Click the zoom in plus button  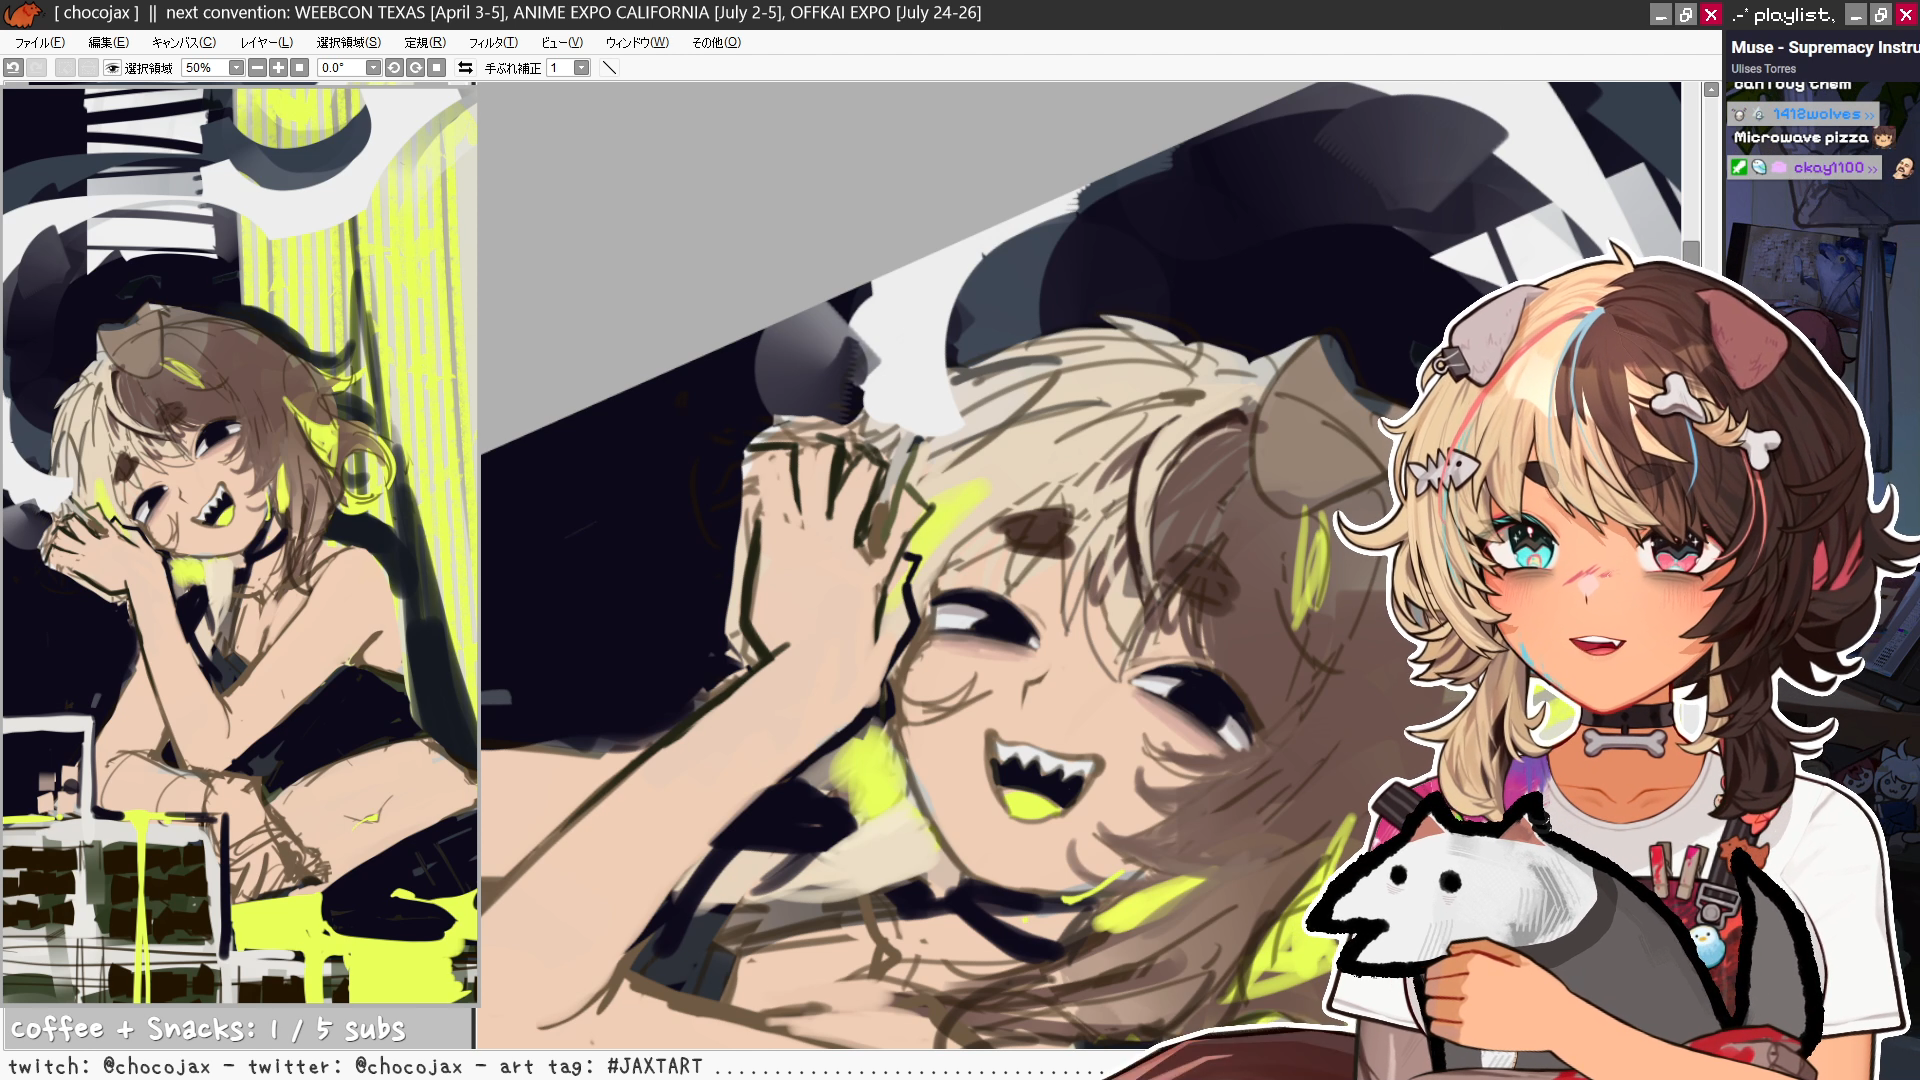[278, 68]
